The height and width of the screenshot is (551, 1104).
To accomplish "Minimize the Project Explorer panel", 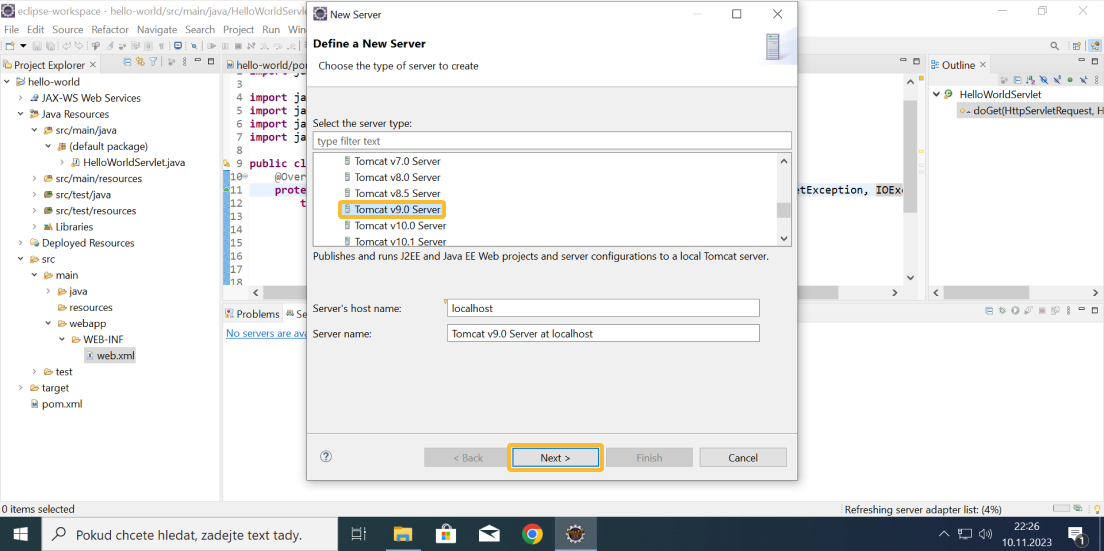I will (198, 60).
